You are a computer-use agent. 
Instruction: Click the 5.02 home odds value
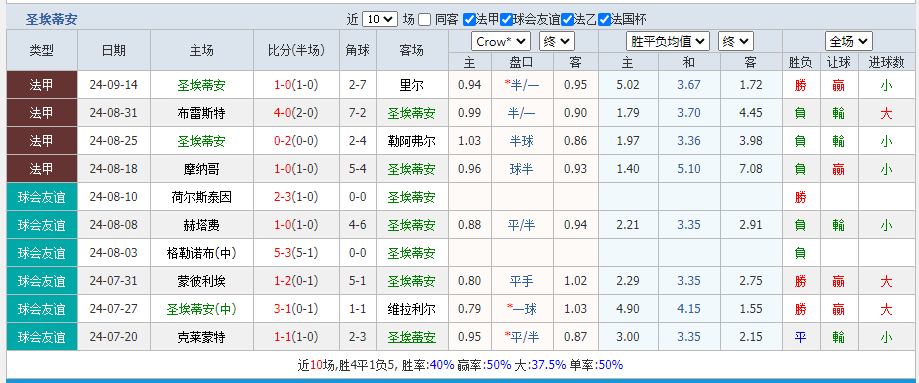tap(628, 85)
